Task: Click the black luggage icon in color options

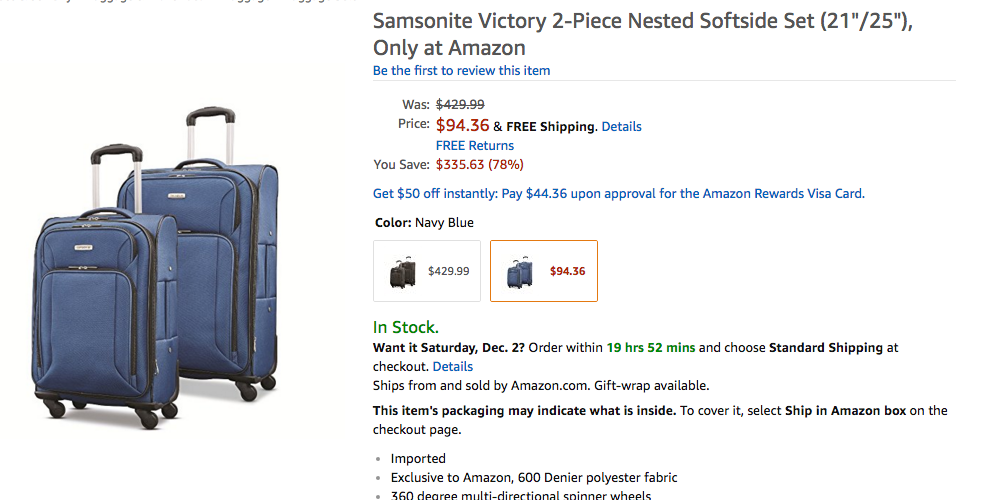Action: click(x=403, y=271)
